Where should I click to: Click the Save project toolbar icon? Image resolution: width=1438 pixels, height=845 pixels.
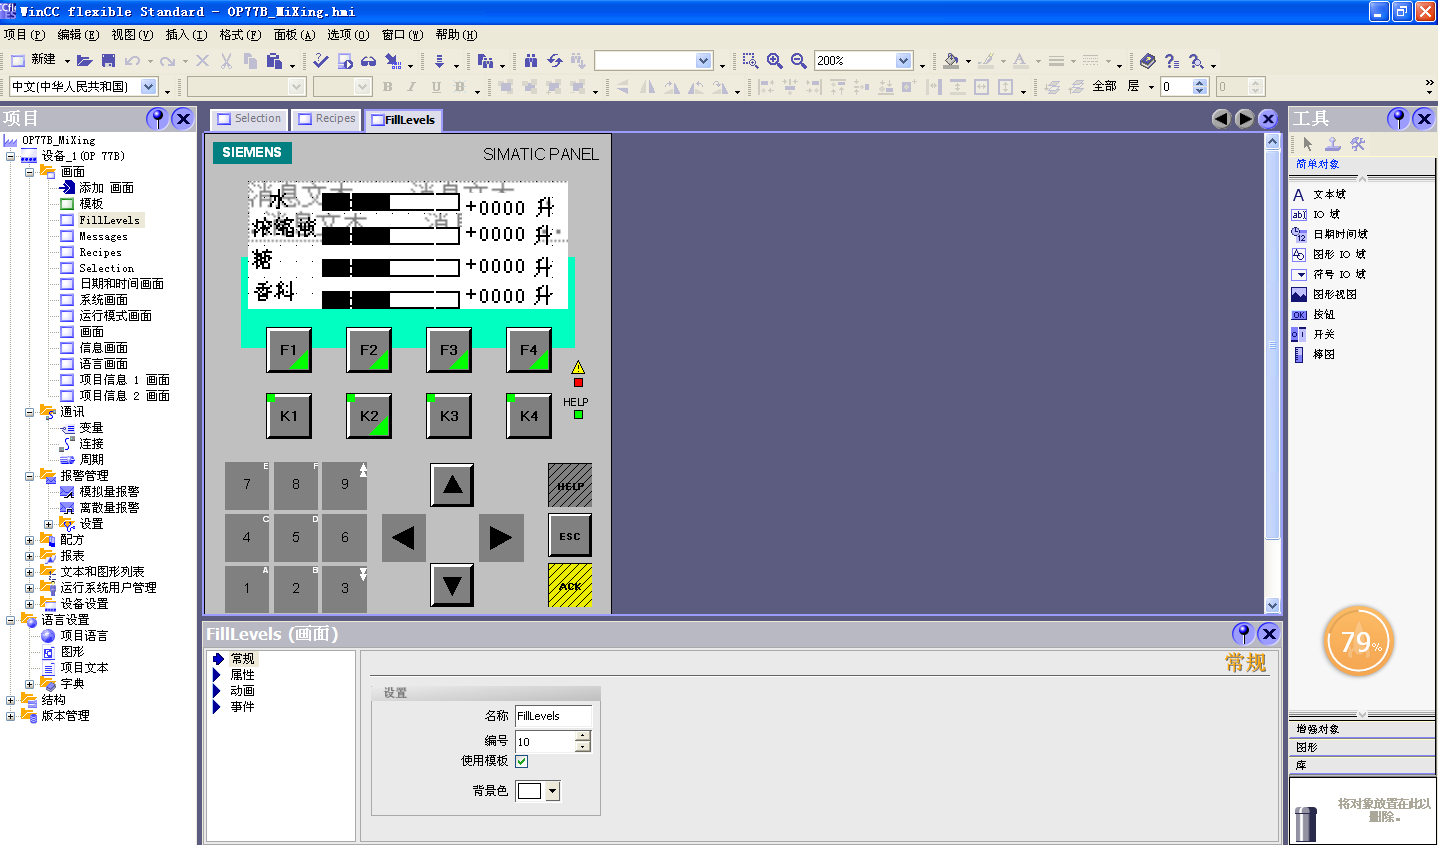coord(108,61)
